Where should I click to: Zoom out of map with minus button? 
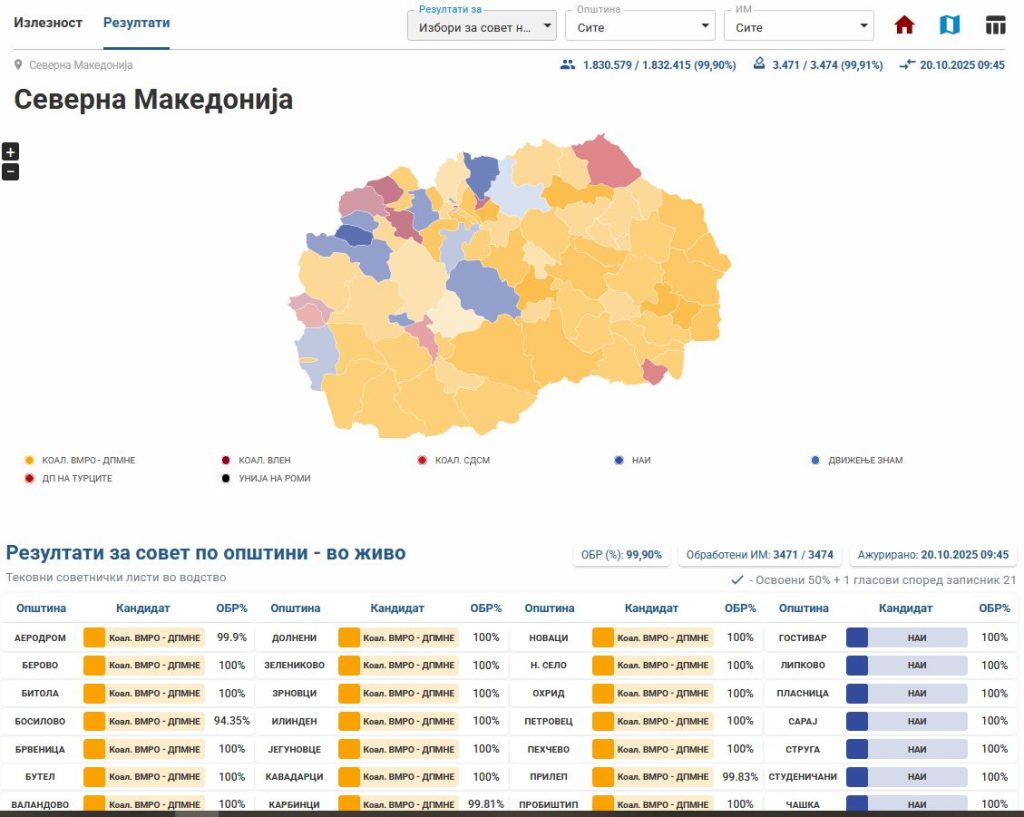click(x=10, y=171)
